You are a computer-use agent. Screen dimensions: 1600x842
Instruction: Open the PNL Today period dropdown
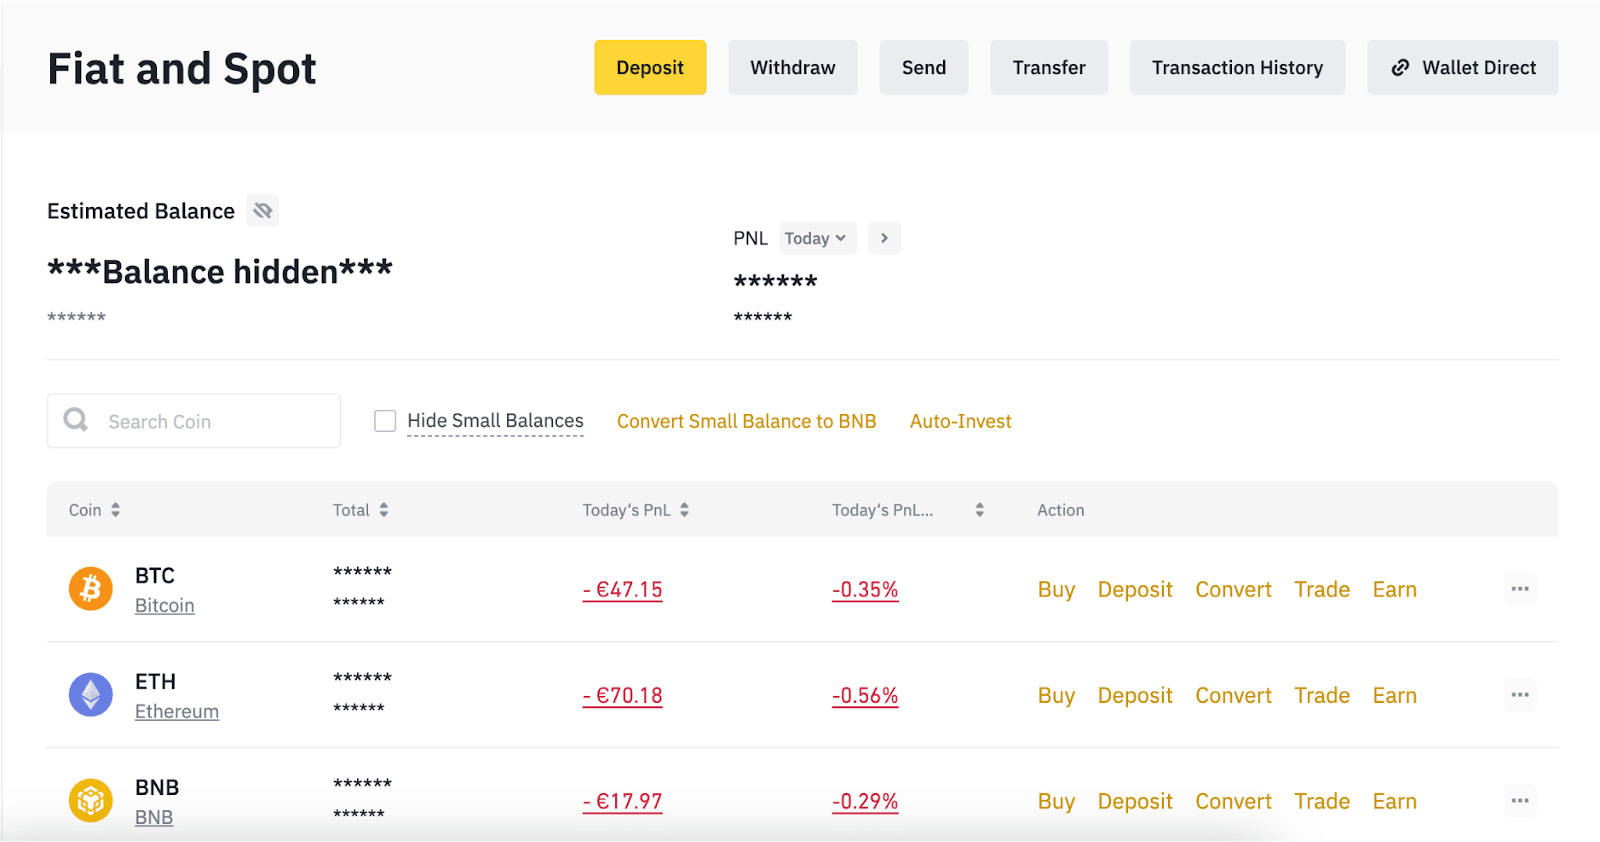click(x=817, y=238)
